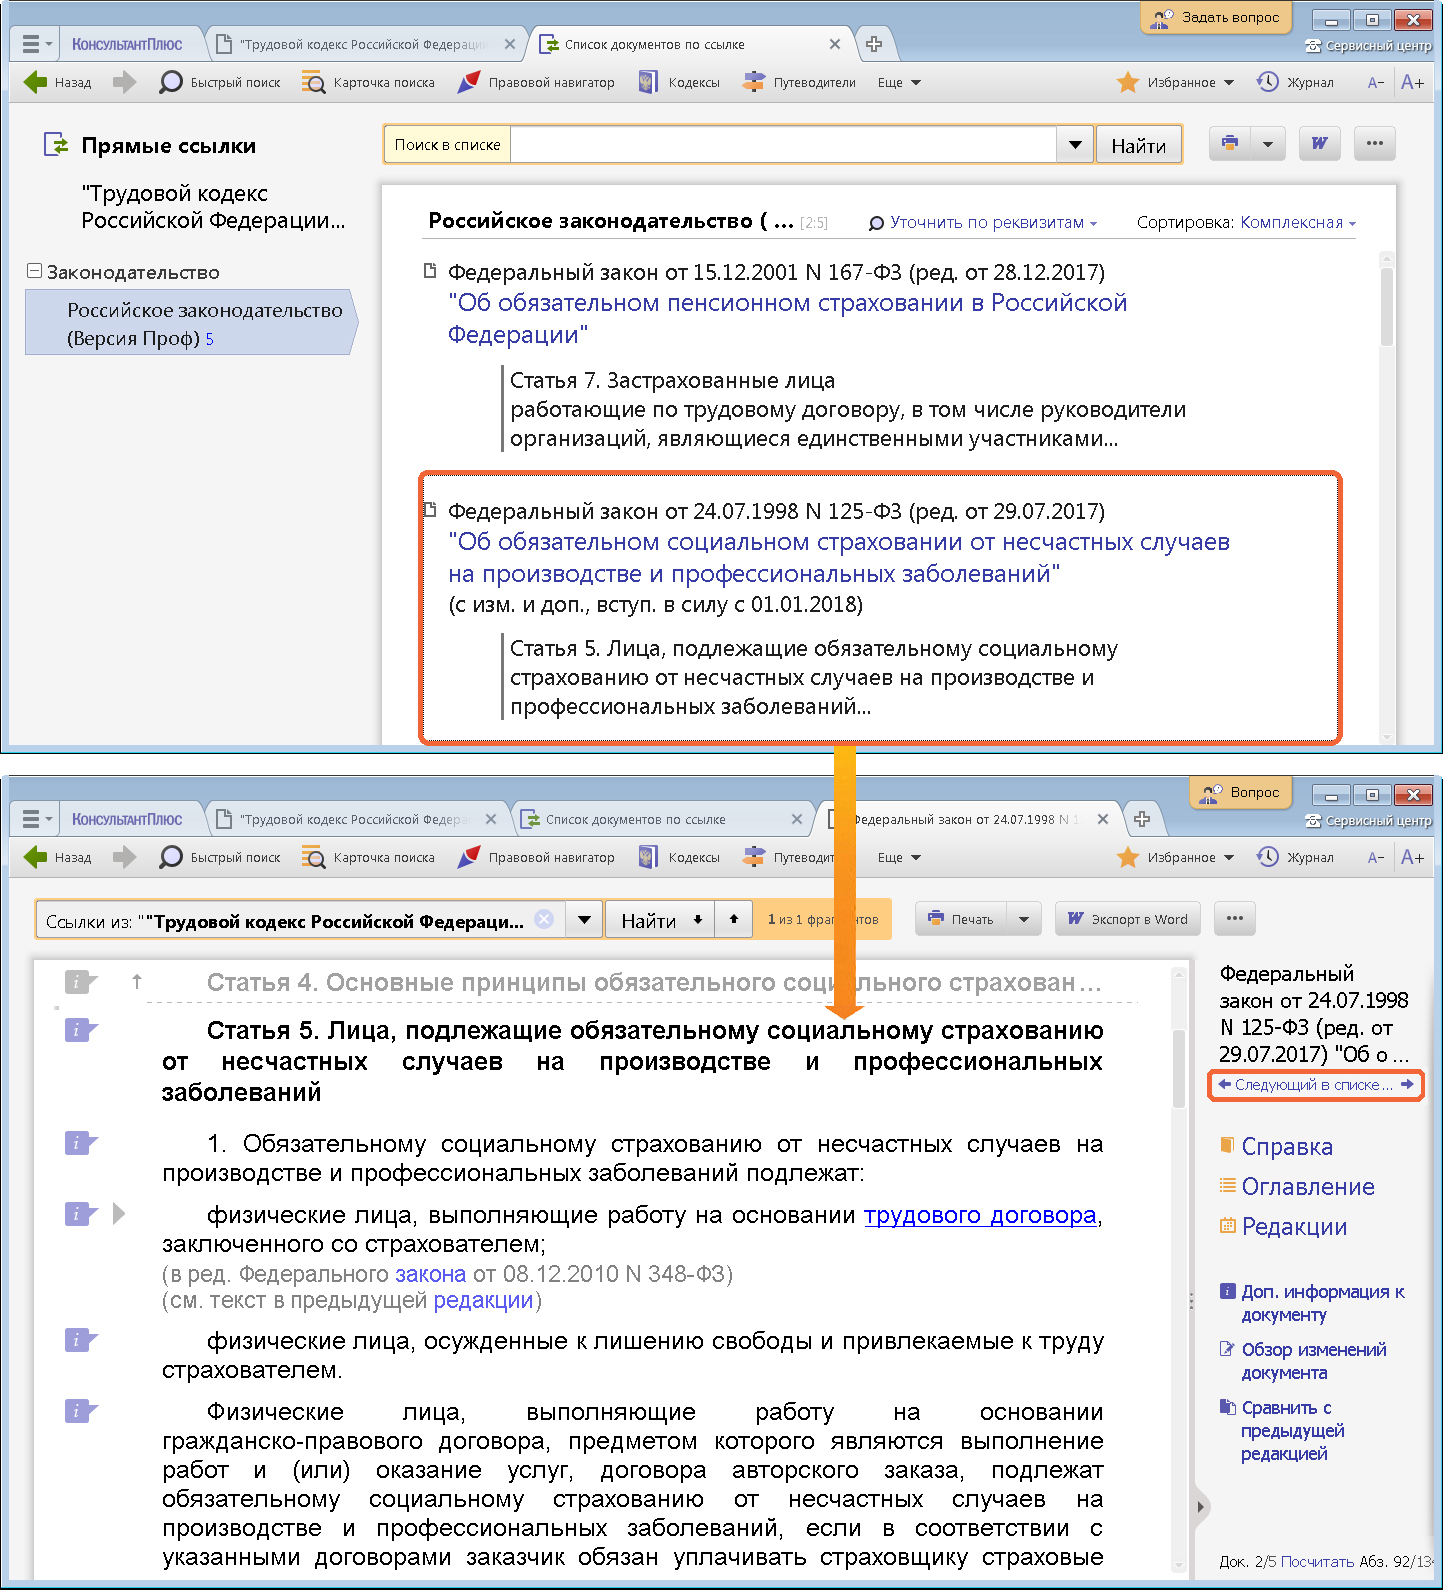Clear Ссылки из search field

click(x=544, y=919)
